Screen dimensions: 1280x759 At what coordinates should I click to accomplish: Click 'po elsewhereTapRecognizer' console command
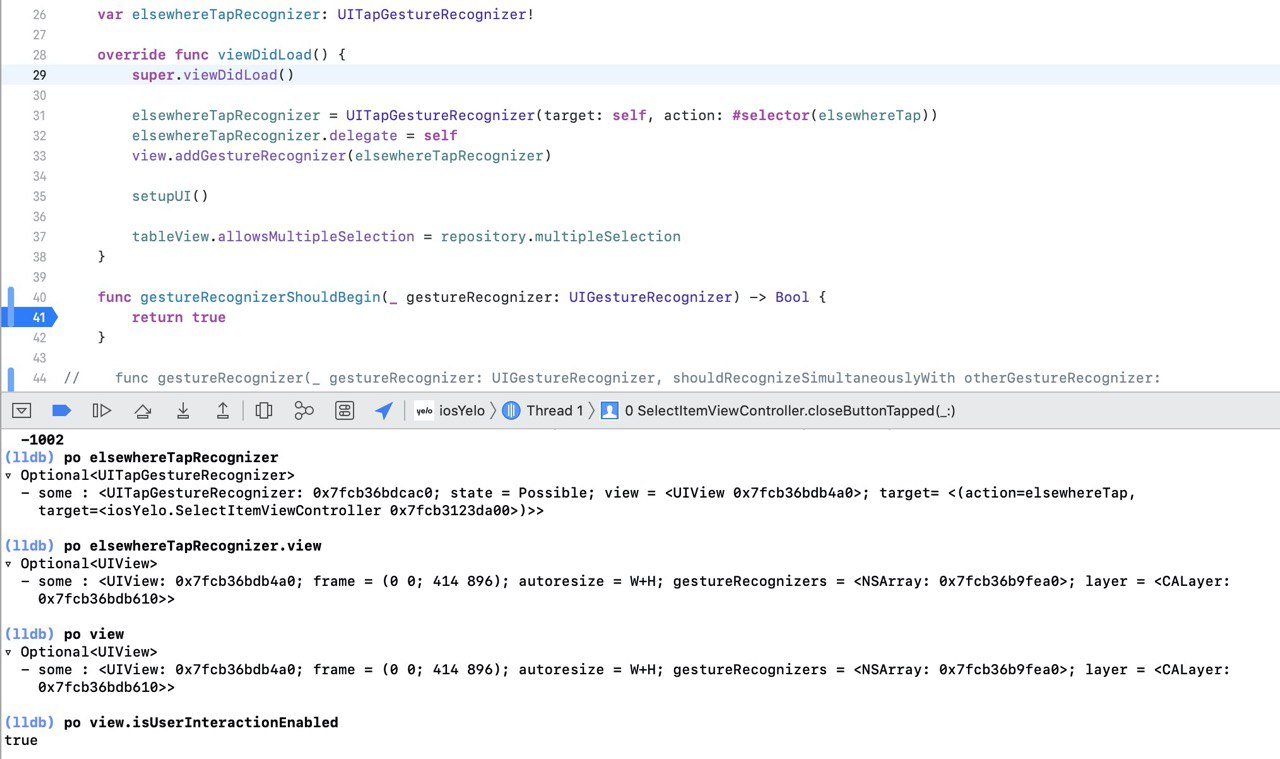point(170,458)
